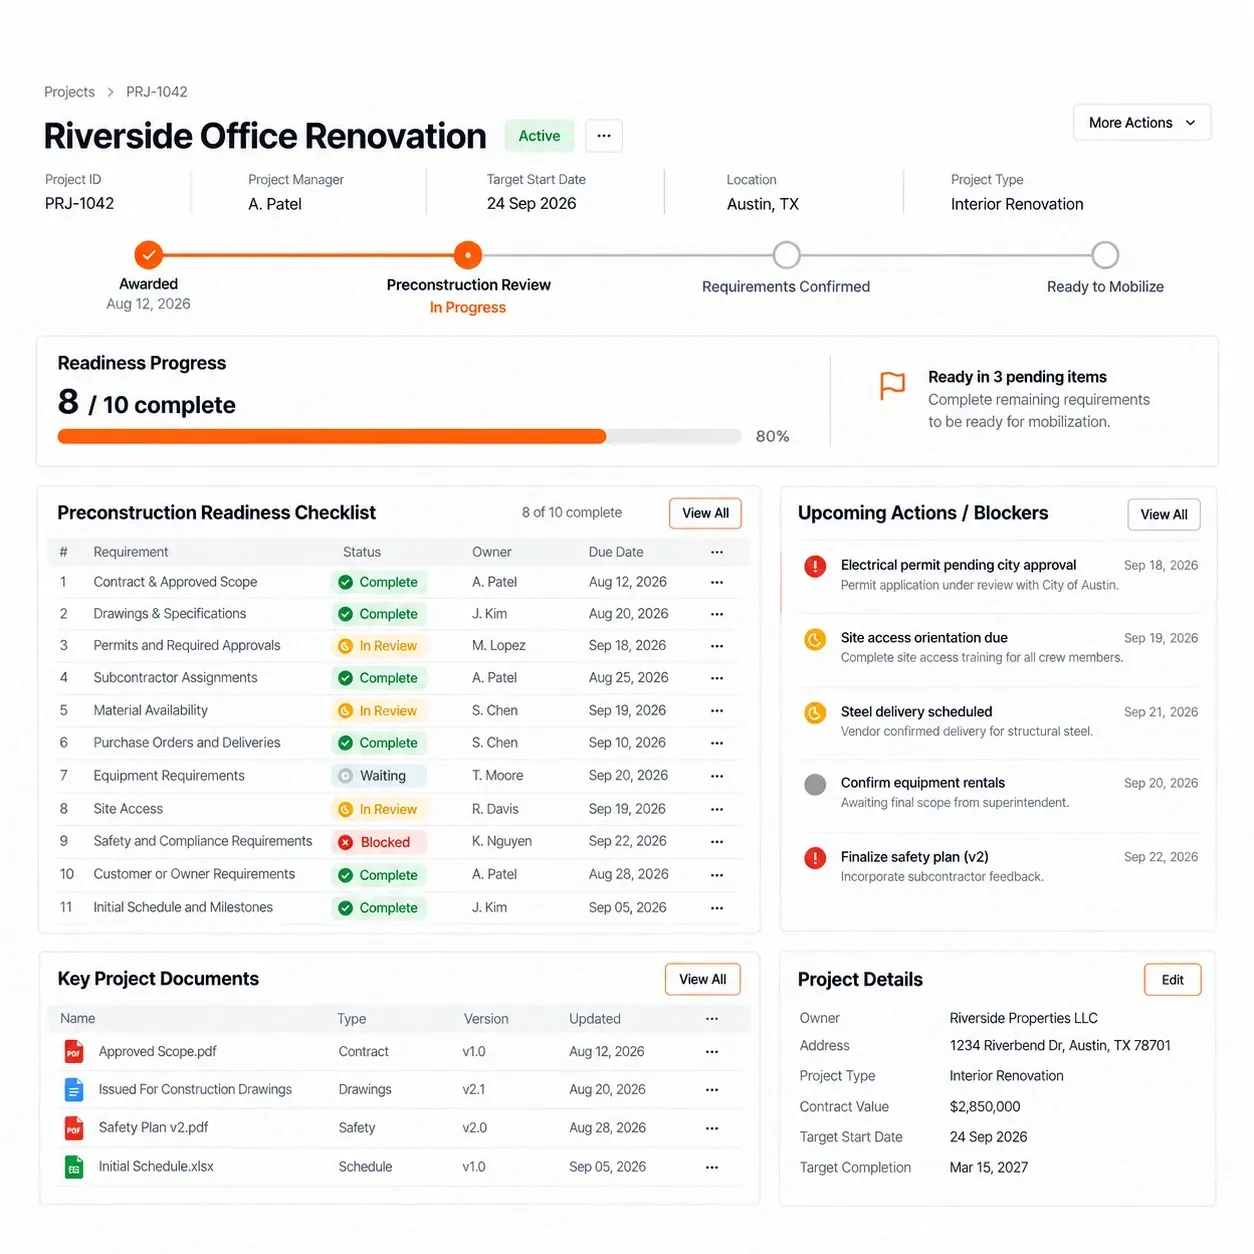This screenshot has height=1254, width=1254.
Task: Open checklist table header options menu
Action: 716,552
